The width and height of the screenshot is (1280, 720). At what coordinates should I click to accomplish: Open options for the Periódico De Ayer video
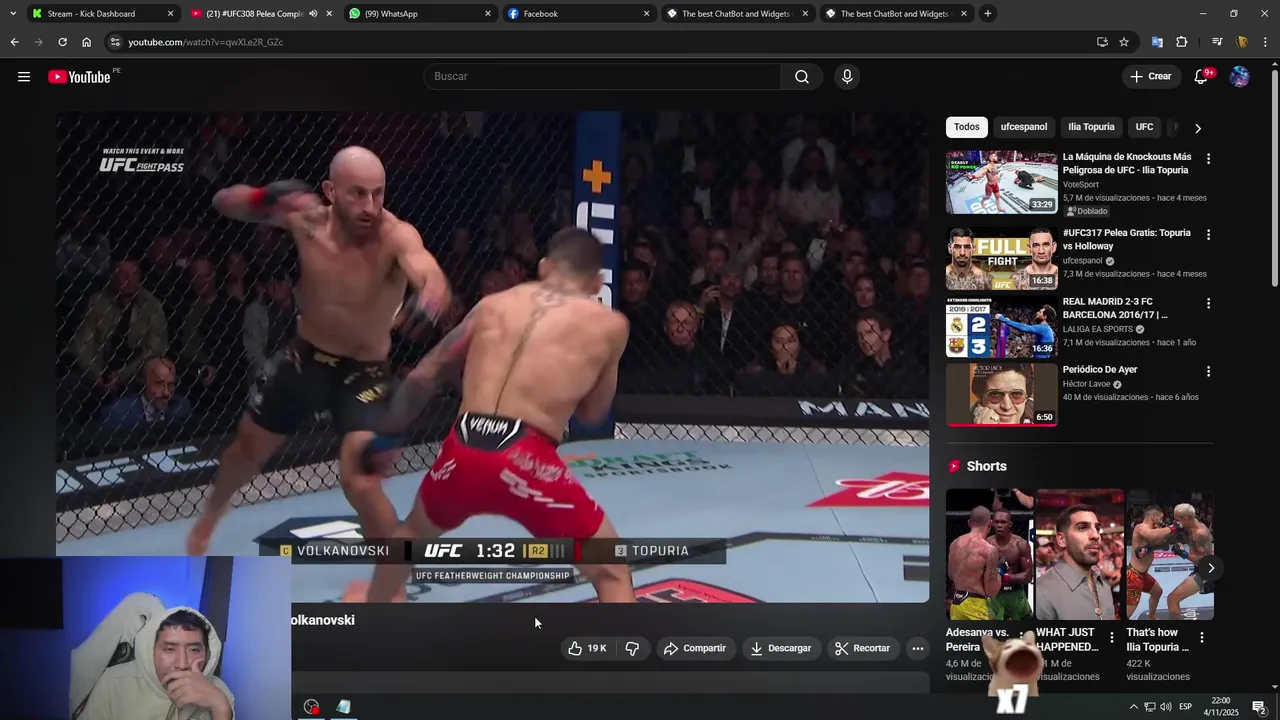(x=1208, y=372)
